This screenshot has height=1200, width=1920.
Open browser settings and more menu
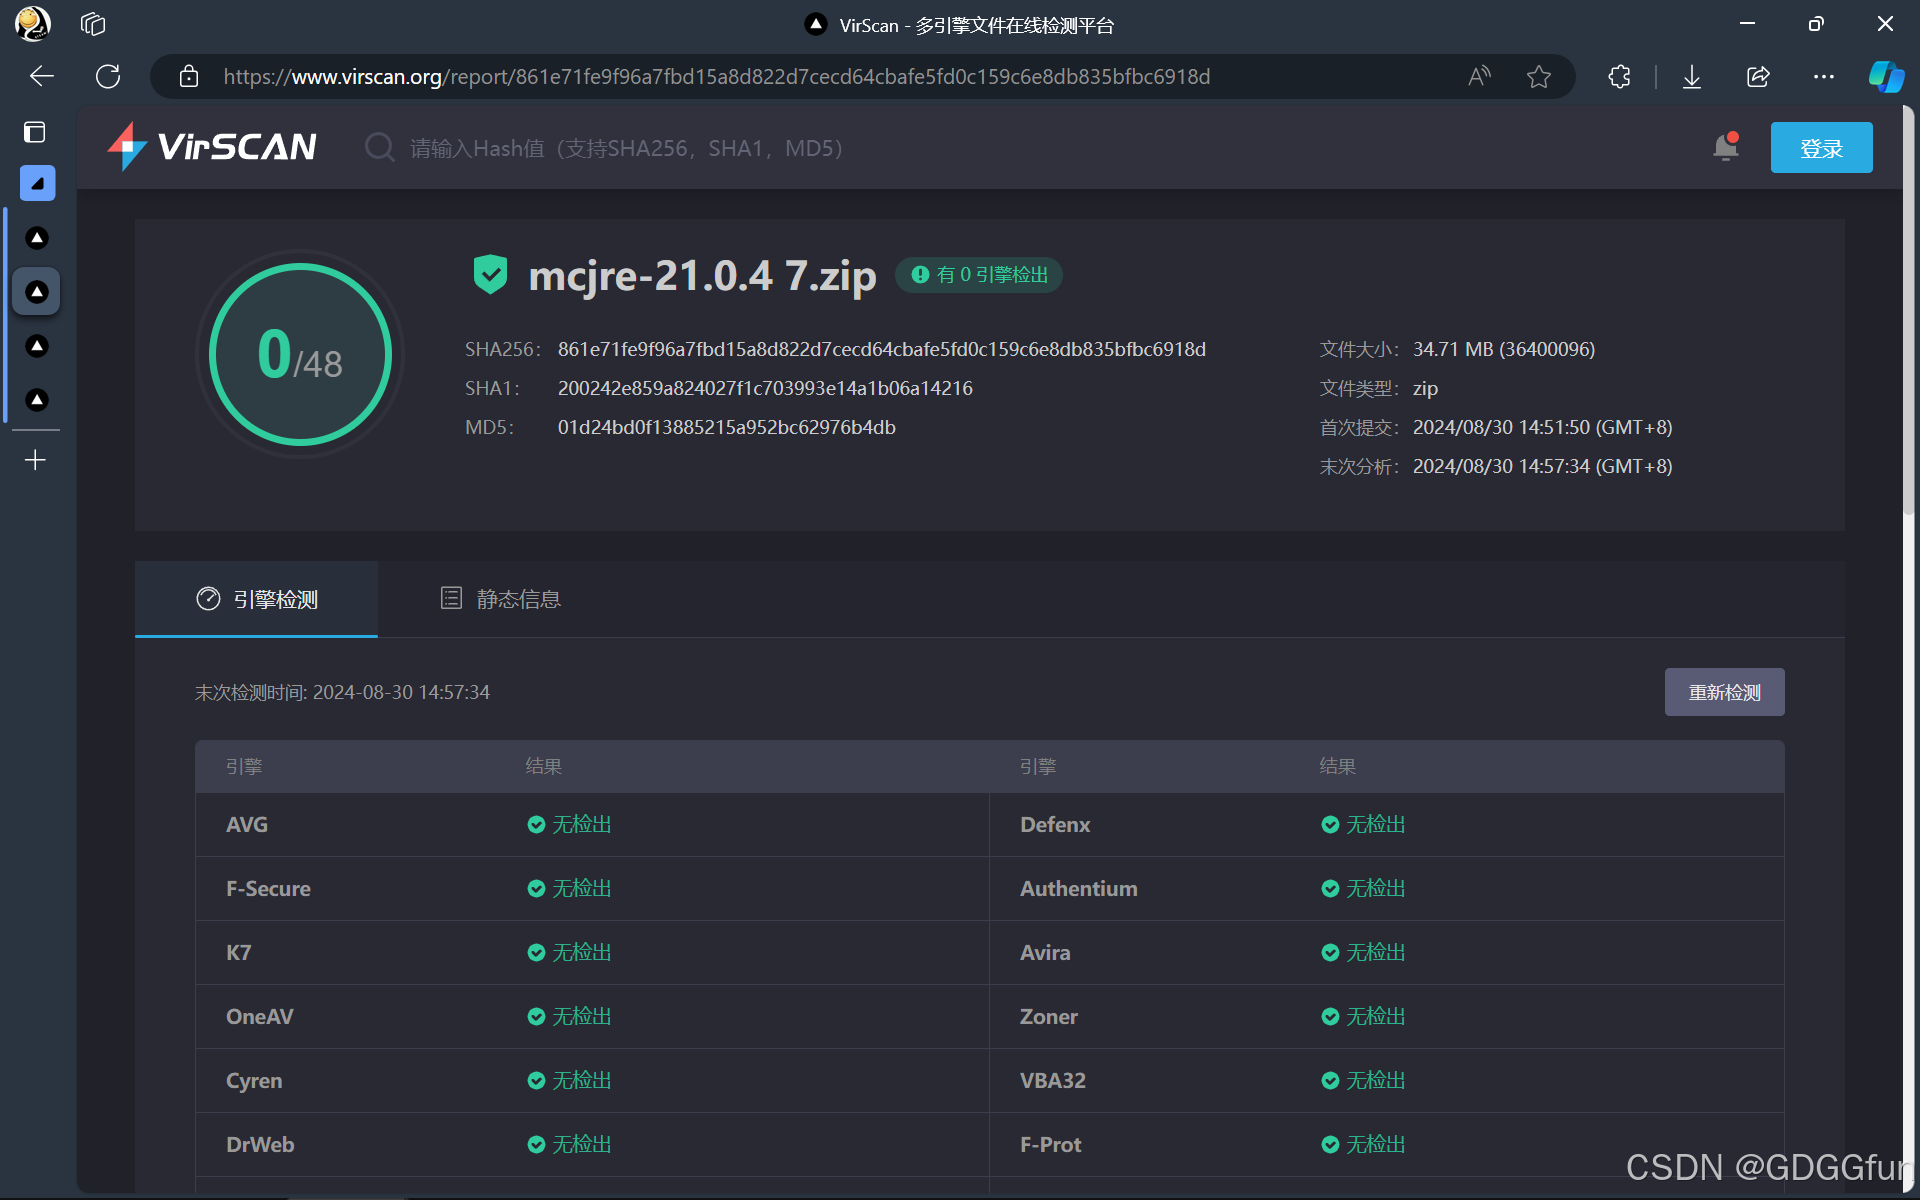point(1824,77)
